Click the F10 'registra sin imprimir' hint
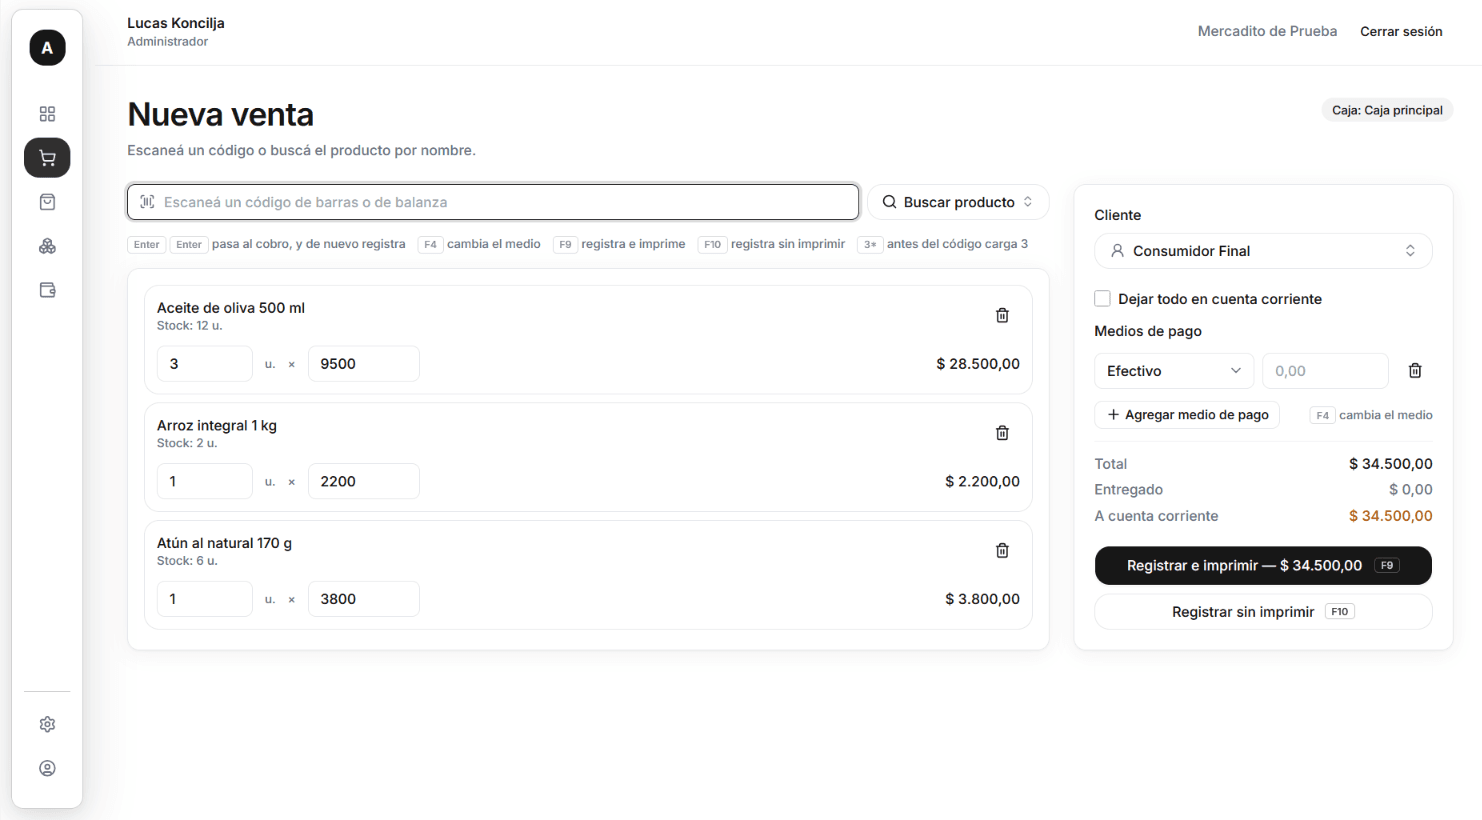The height and width of the screenshot is (820, 1482). (772, 244)
